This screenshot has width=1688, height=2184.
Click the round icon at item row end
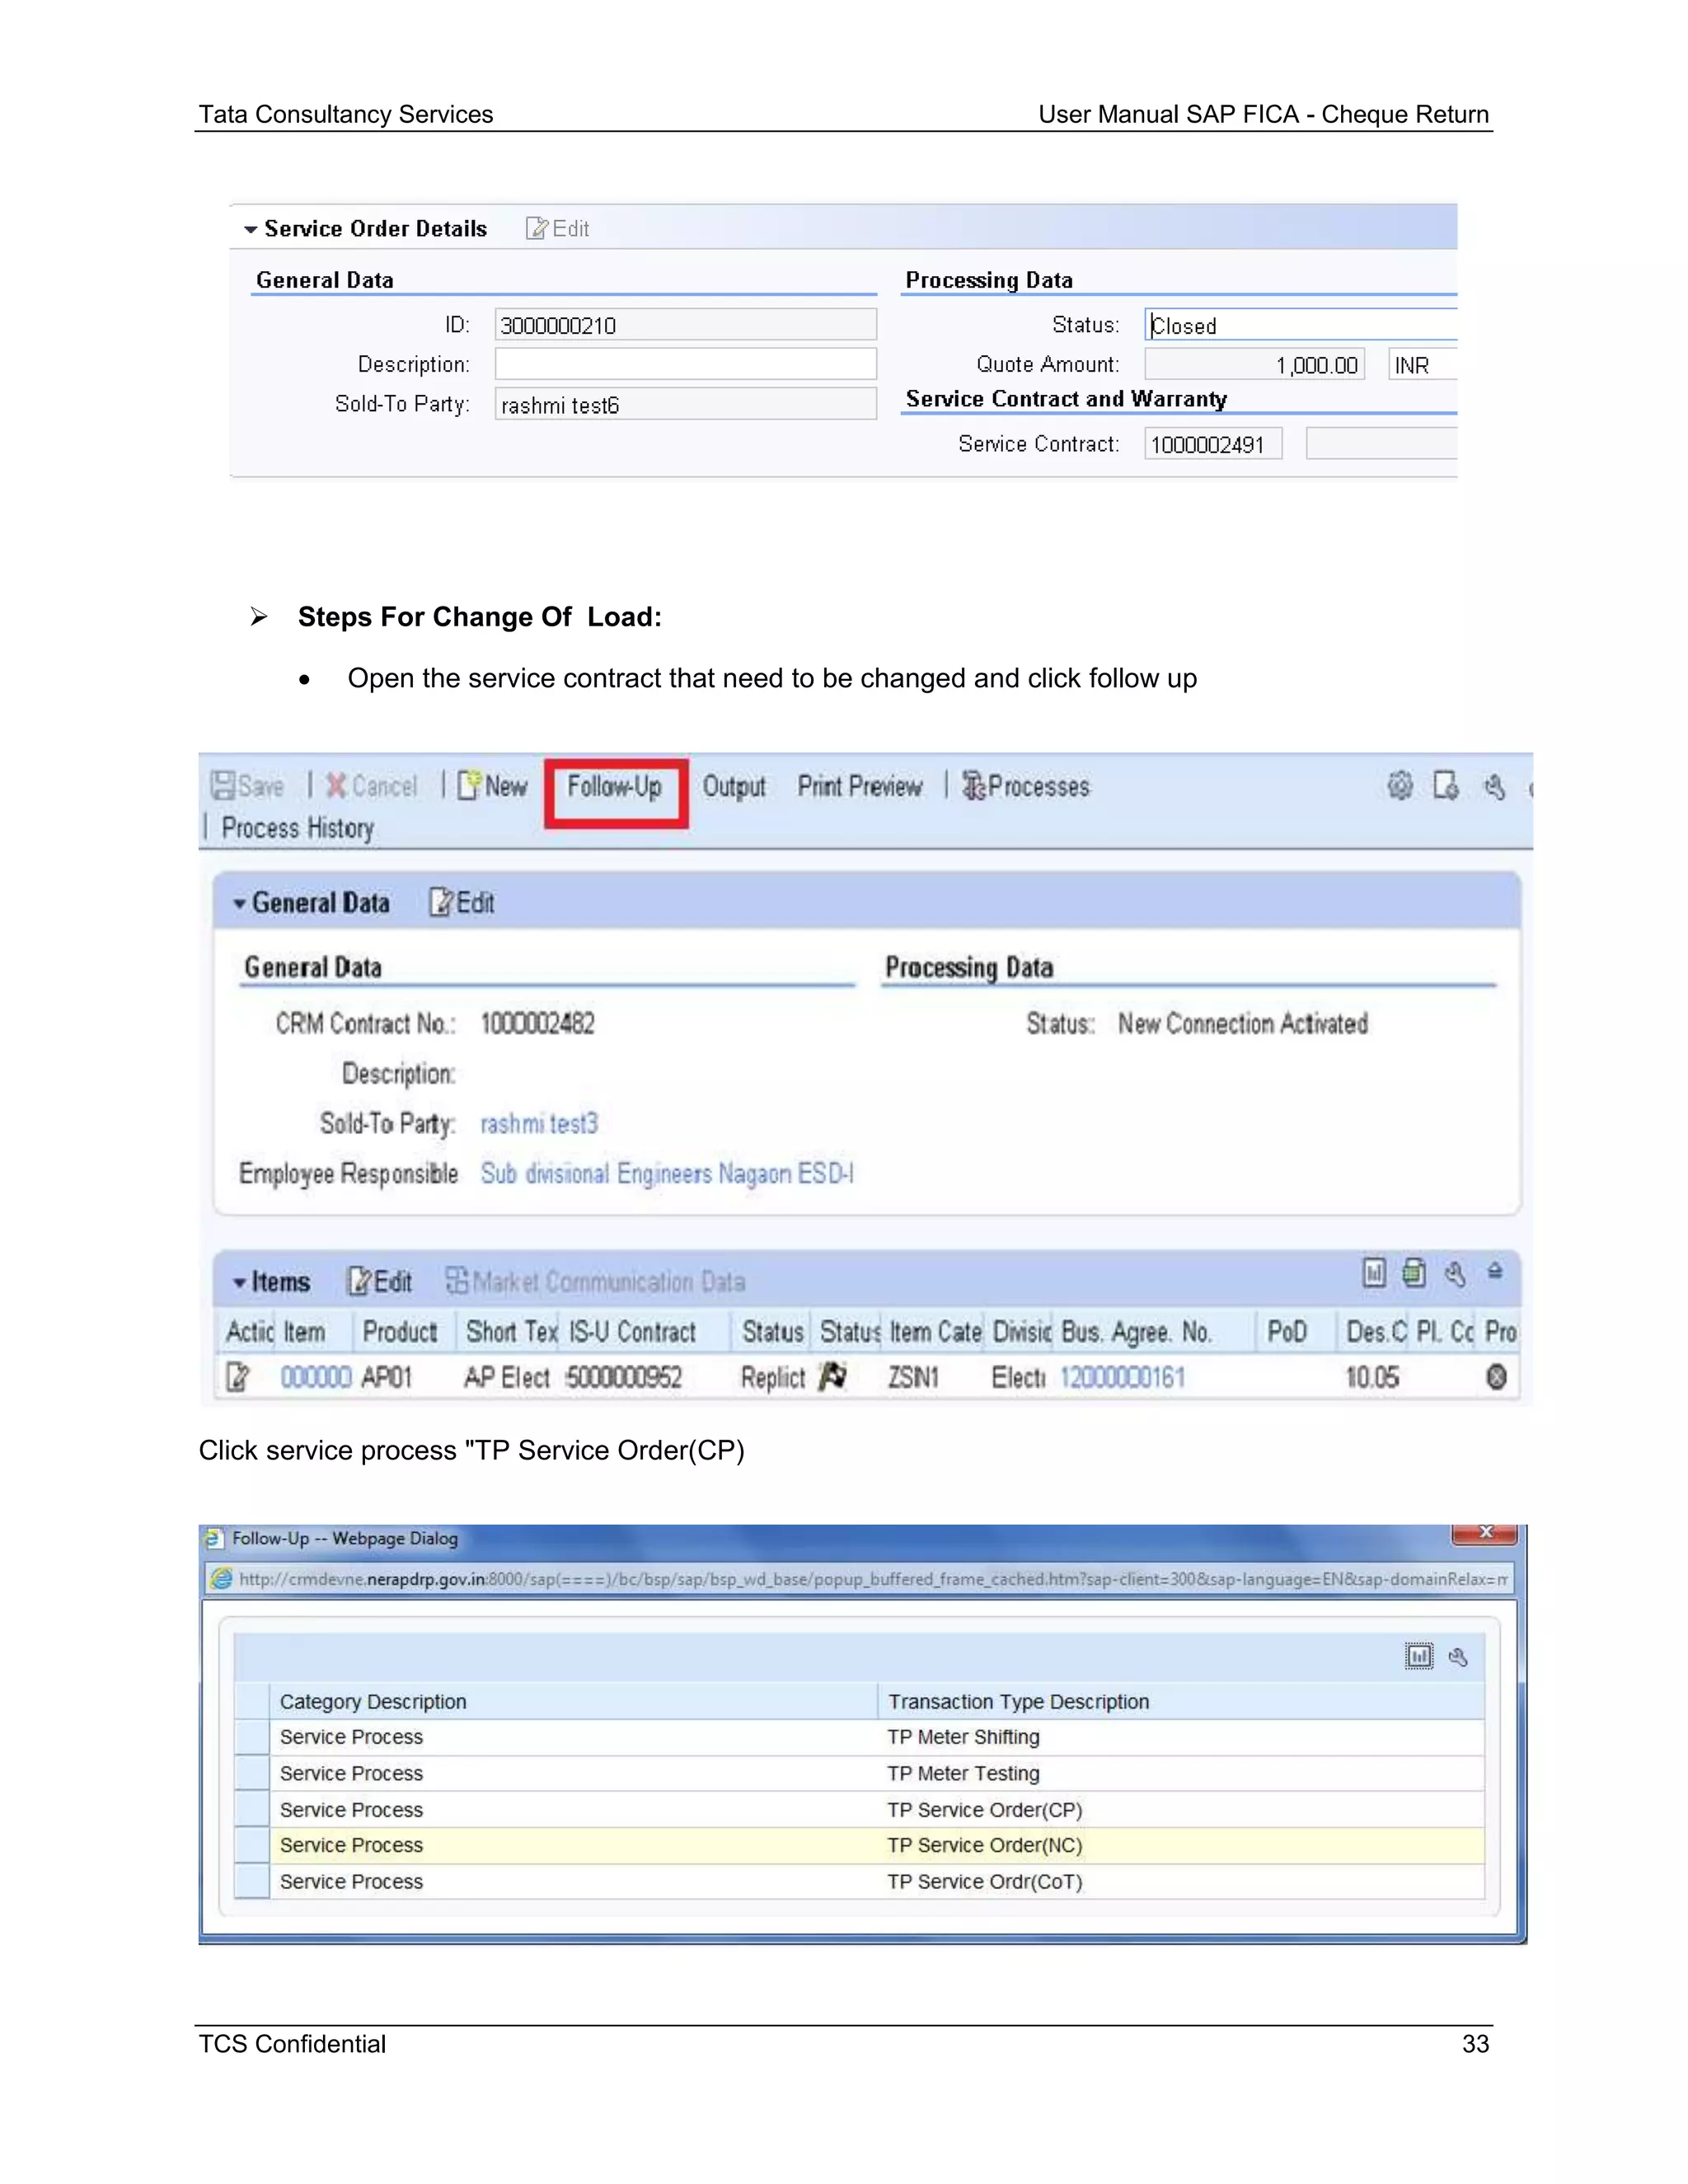[1496, 1378]
